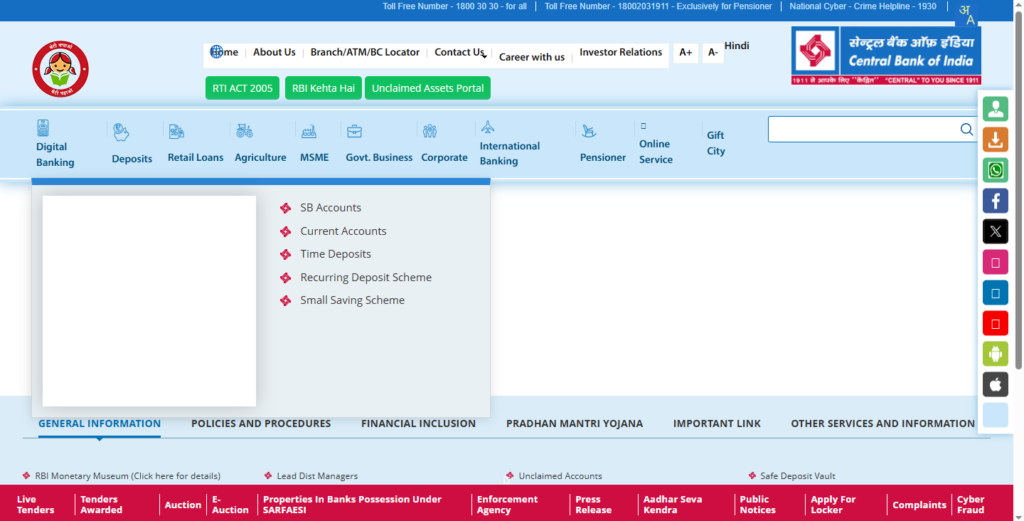
Task: Click the MSME factory icon
Action: 309,131
